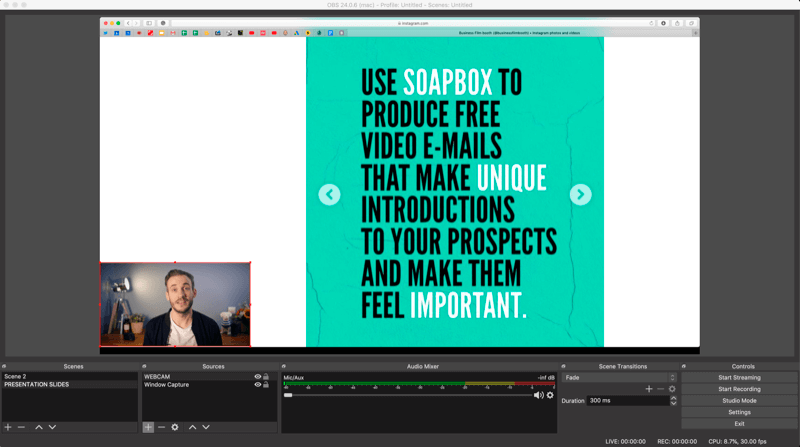800x447 pixels.
Task: Select webcam overlay in preview
Action: click(x=175, y=304)
